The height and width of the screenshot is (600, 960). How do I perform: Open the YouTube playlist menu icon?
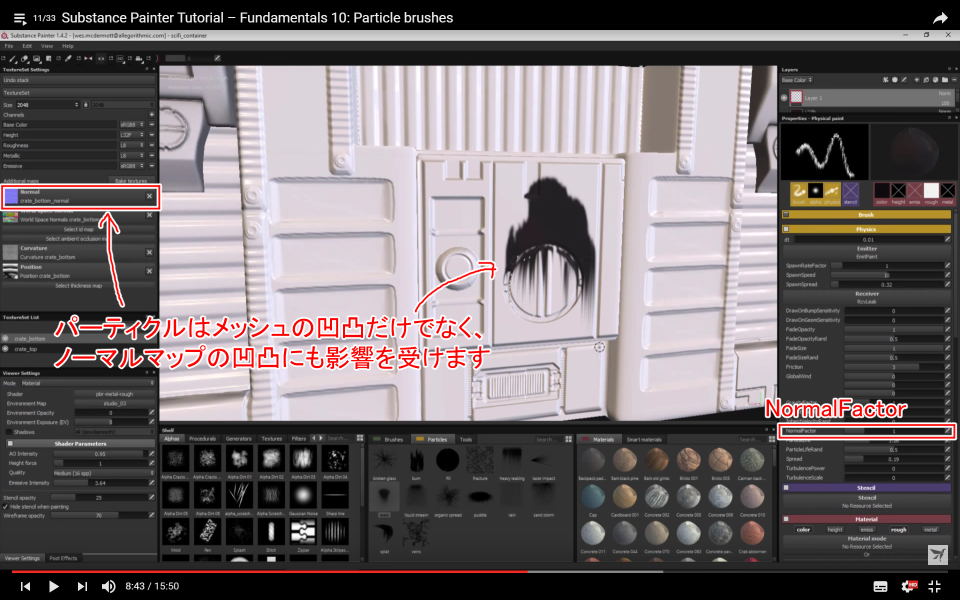(20, 19)
